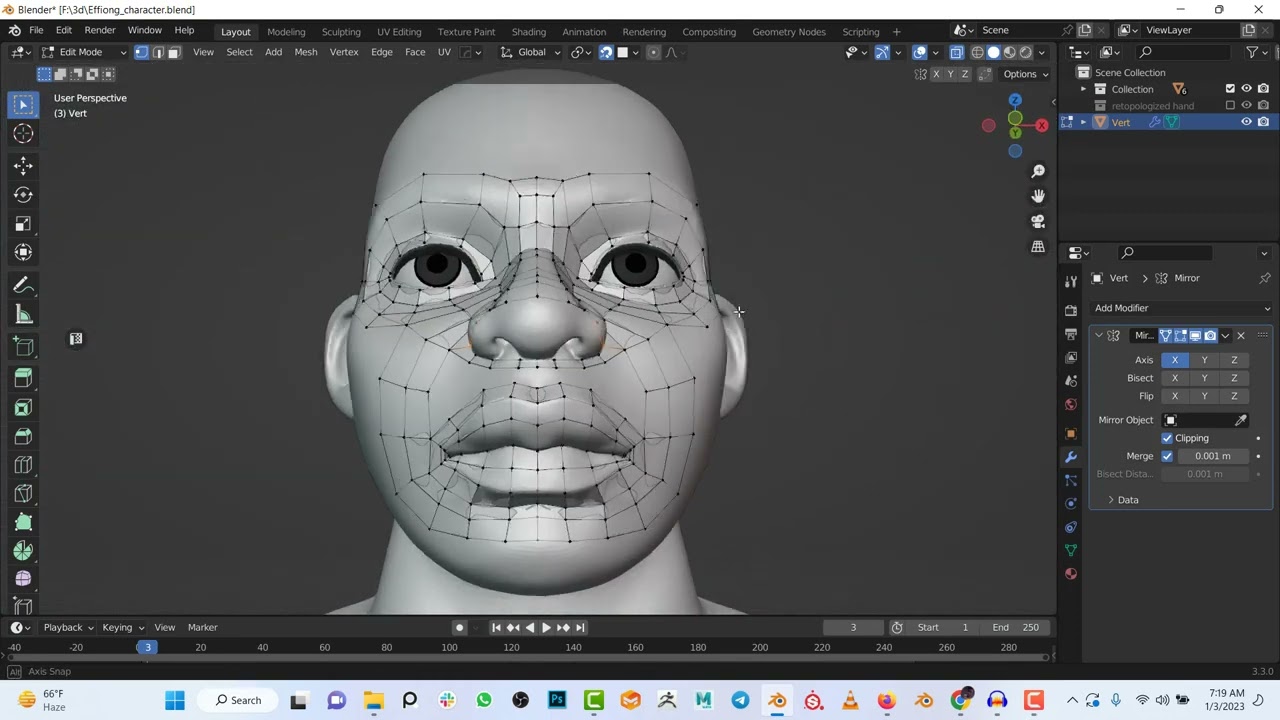Toggle visibility of retopologized hand
Image resolution: width=1280 pixels, height=720 pixels.
click(1246, 105)
